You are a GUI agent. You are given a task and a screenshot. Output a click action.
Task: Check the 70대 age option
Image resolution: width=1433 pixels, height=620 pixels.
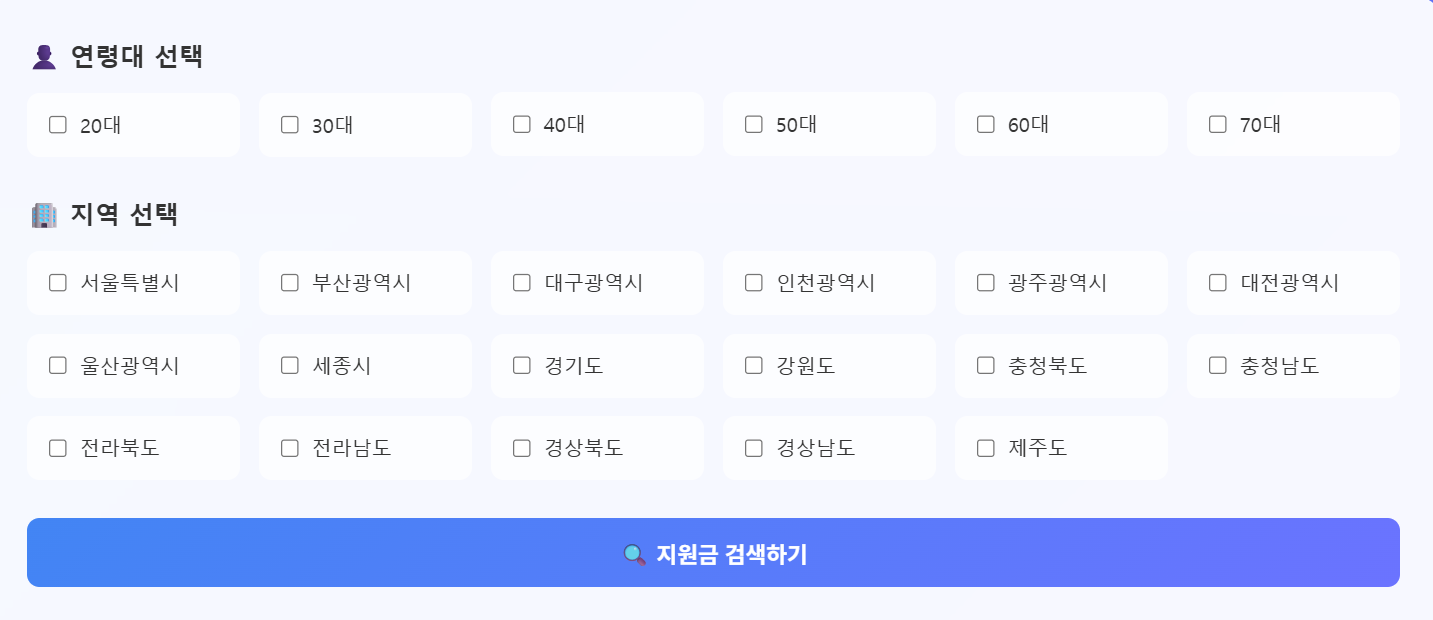(1218, 125)
